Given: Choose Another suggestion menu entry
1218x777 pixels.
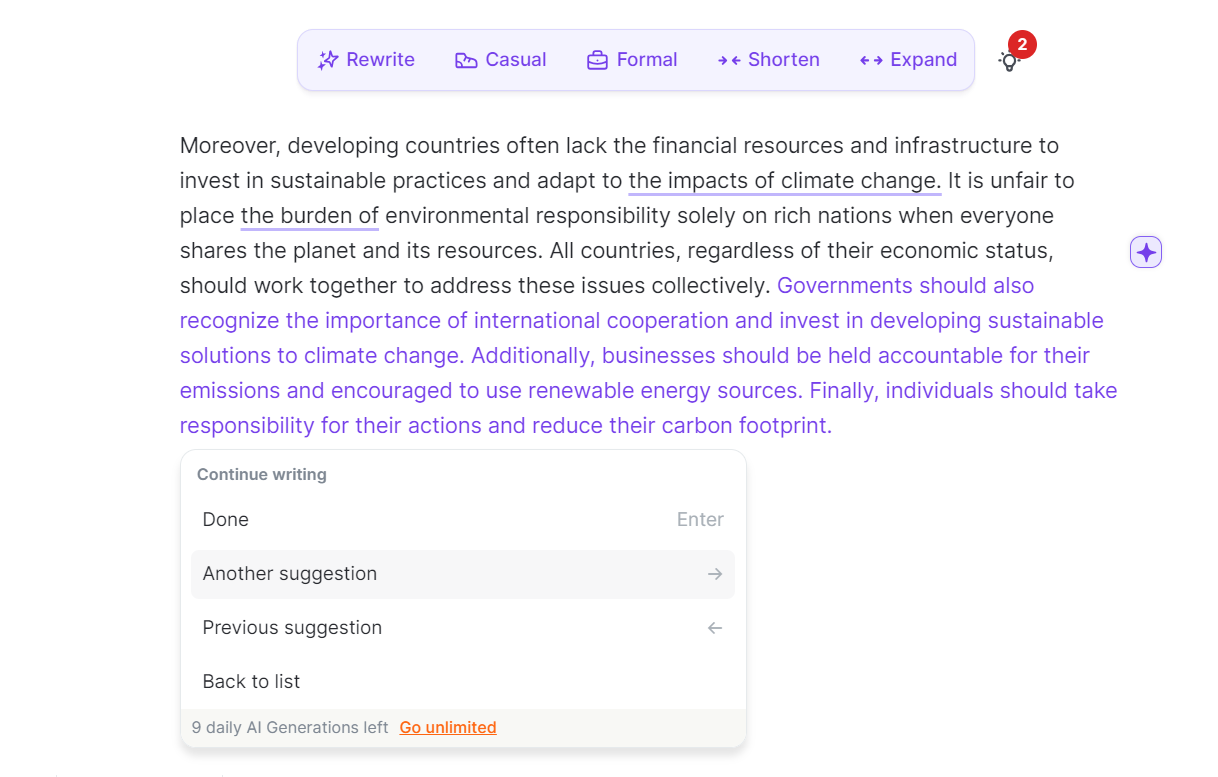Looking at the screenshot, I should click(x=290, y=574).
